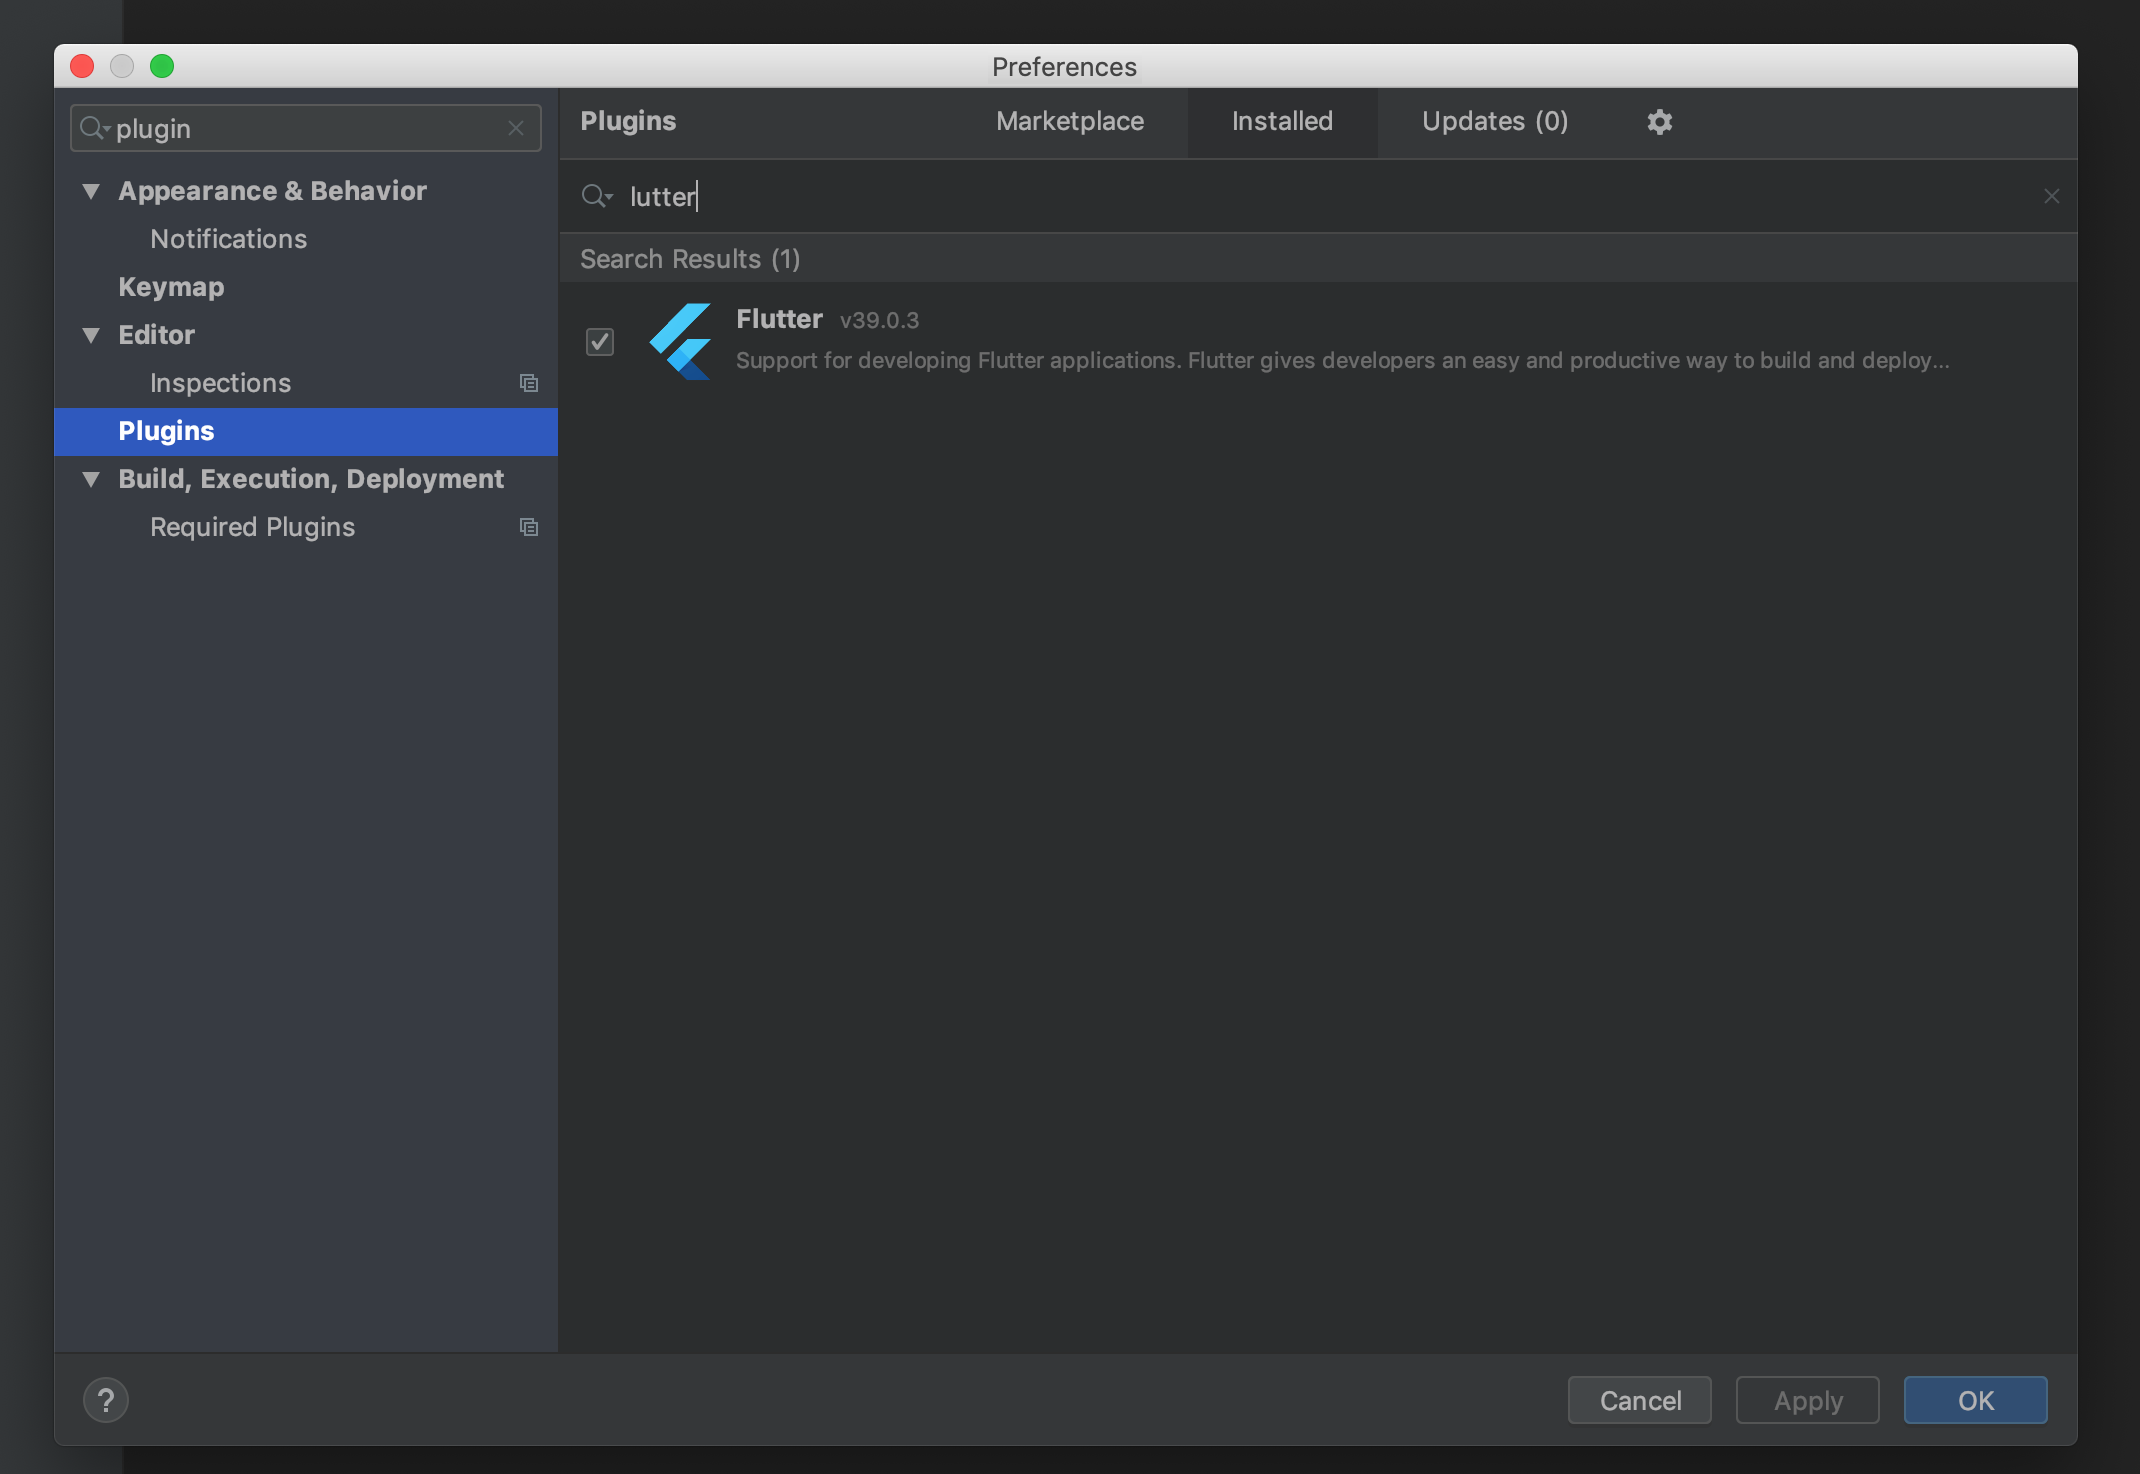Open the Keymap settings page

click(x=171, y=287)
